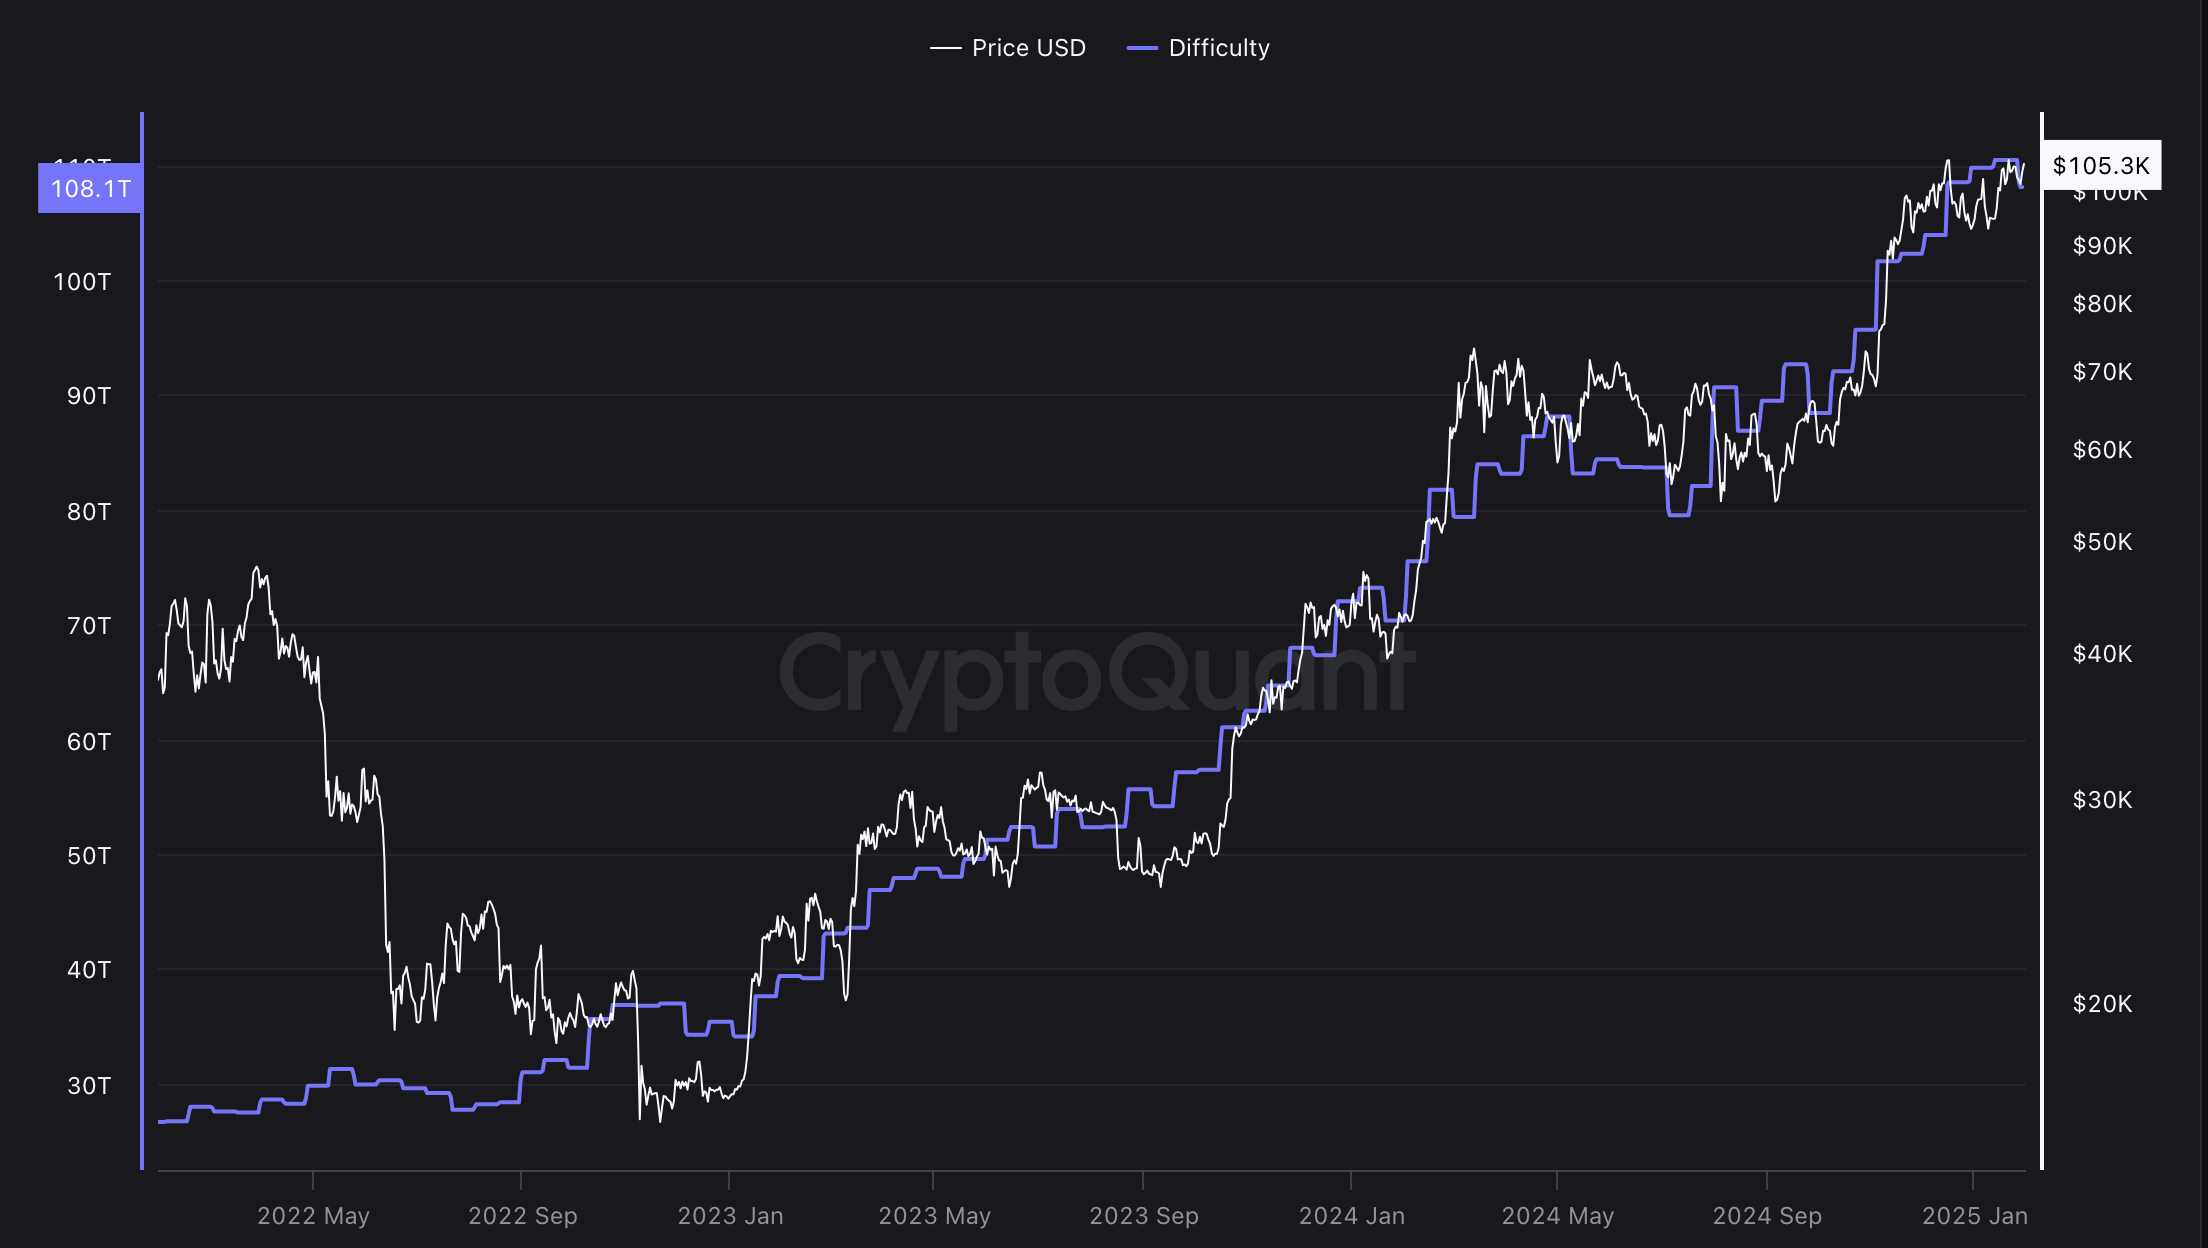Click the 2024 Jan axis label
This screenshot has height=1248, width=2208.
coord(1351,1216)
